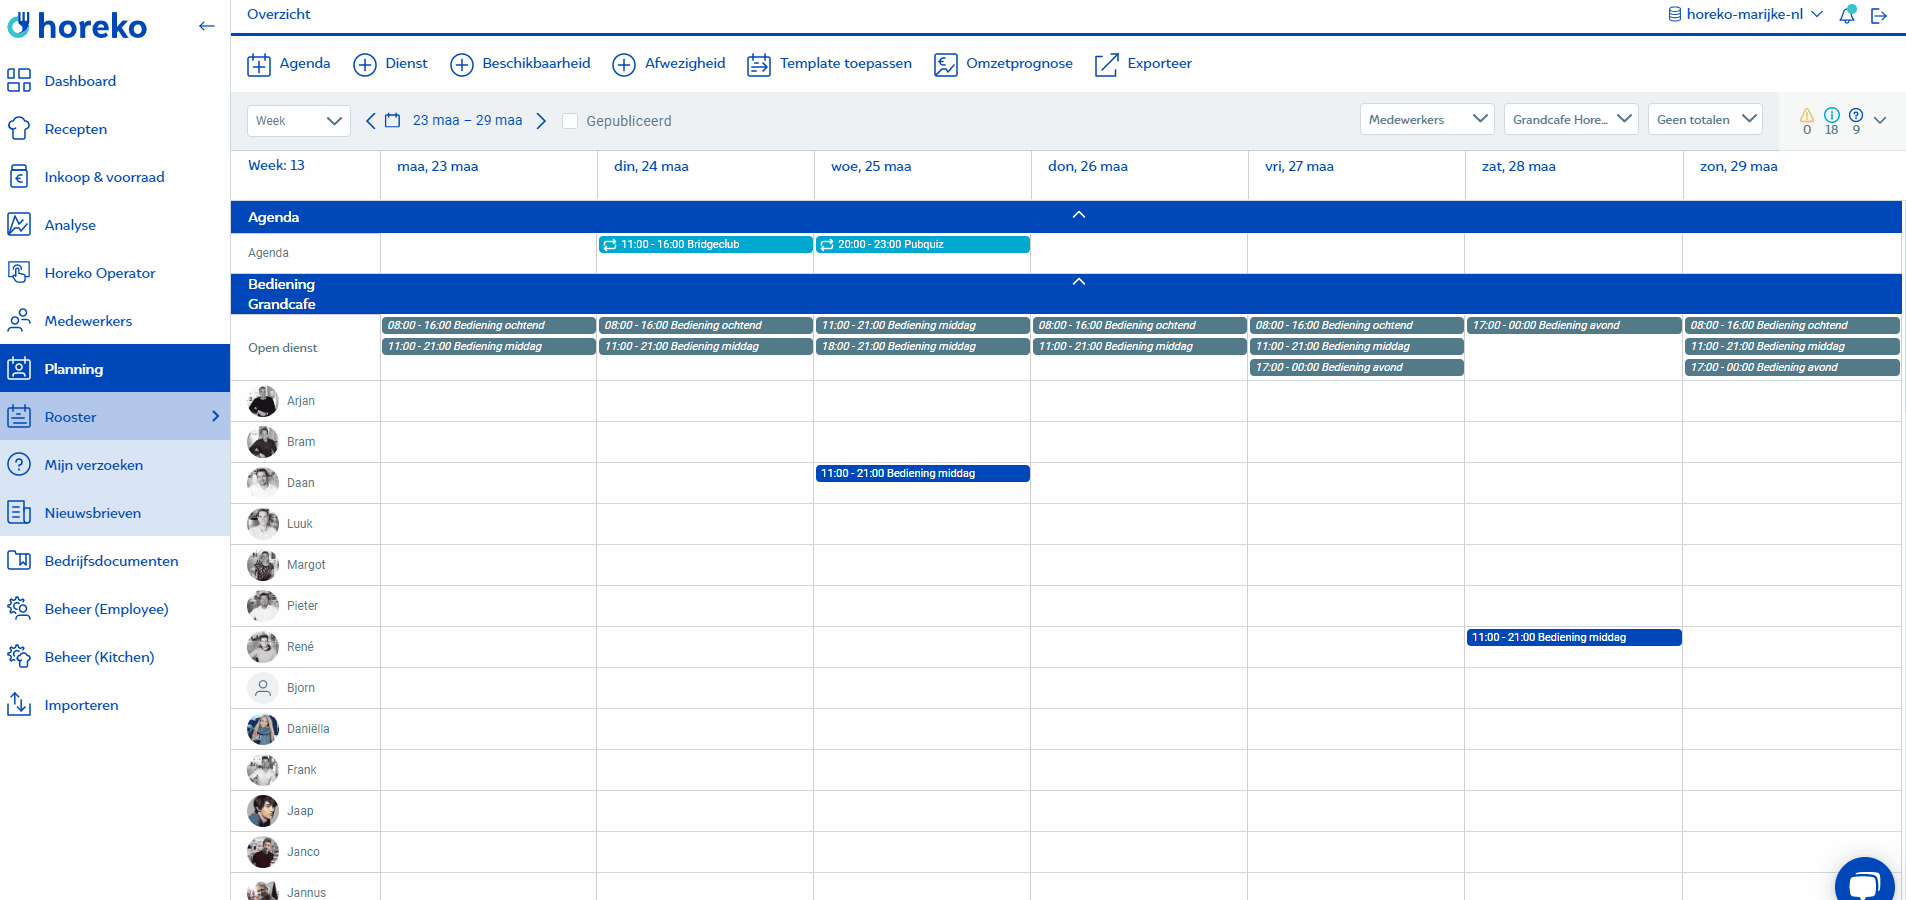
Task: Collapse the Agenda section with its chevron
Action: tap(1078, 214)
